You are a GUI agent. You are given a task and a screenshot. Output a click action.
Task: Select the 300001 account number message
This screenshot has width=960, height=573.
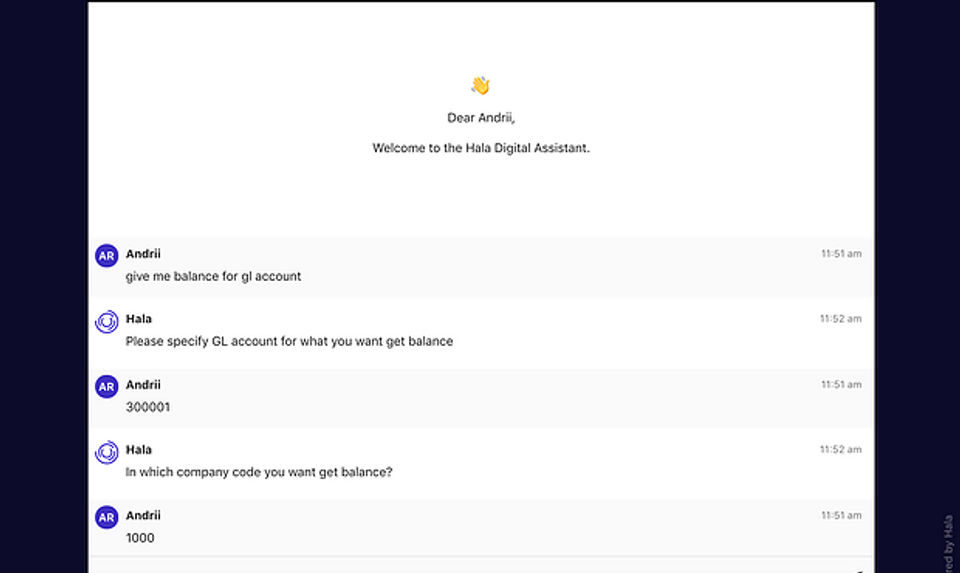click(148, 407)
